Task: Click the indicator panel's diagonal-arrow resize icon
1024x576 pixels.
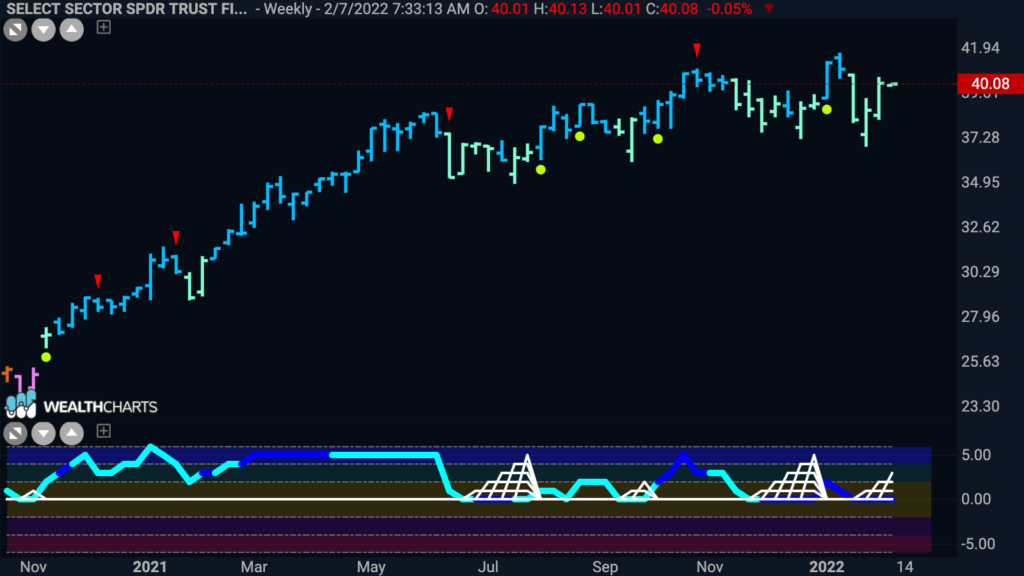Action: coord(15,433)
